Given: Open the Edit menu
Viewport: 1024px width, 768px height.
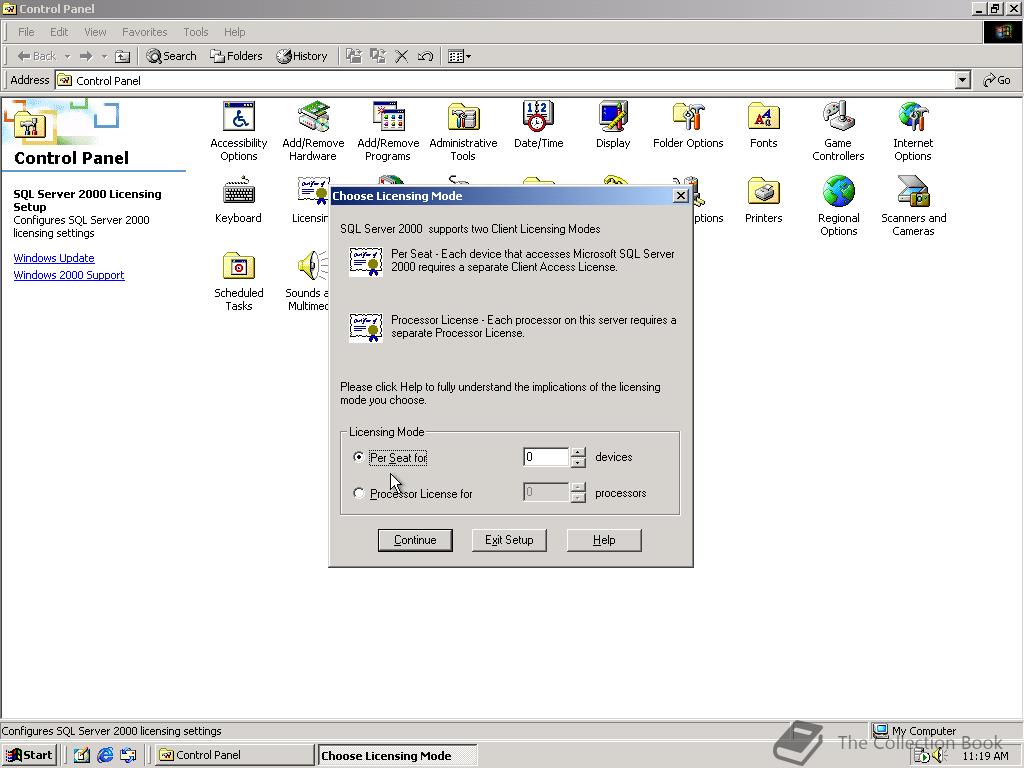Looking at the screenshot, I should (59, 32).
